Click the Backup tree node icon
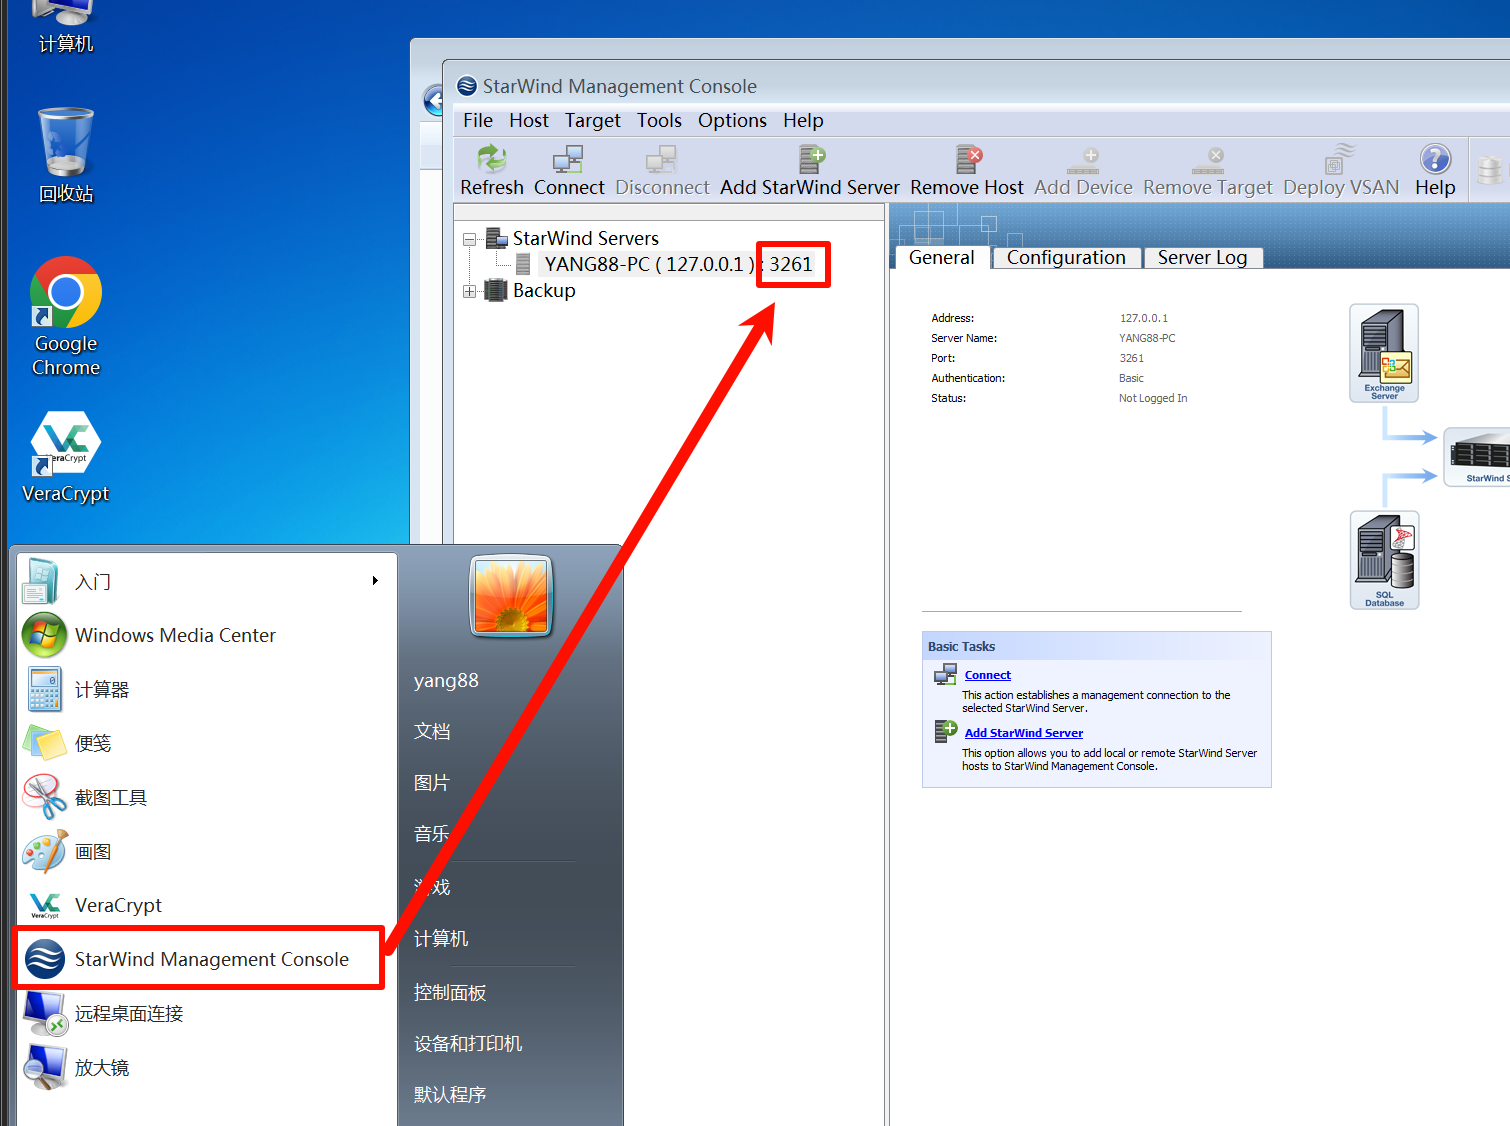This screenshot has height=1126, width=1510. coord(496,290)
